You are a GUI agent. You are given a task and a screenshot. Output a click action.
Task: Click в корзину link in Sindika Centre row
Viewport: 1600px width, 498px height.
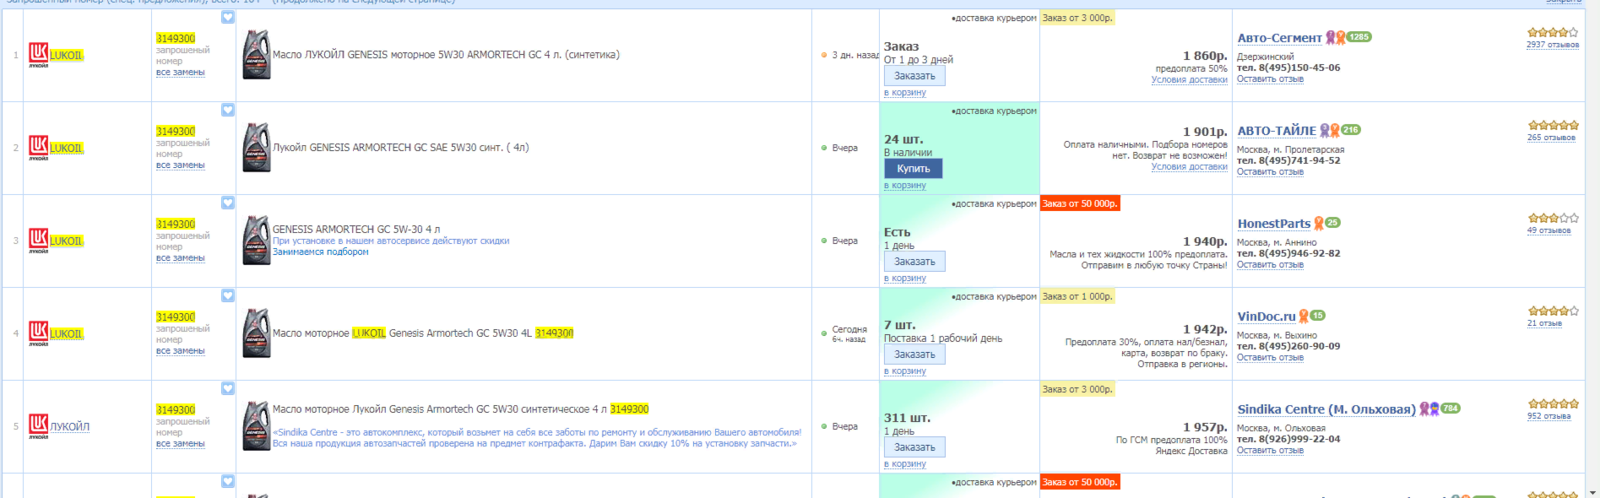(x=905, y=465)
